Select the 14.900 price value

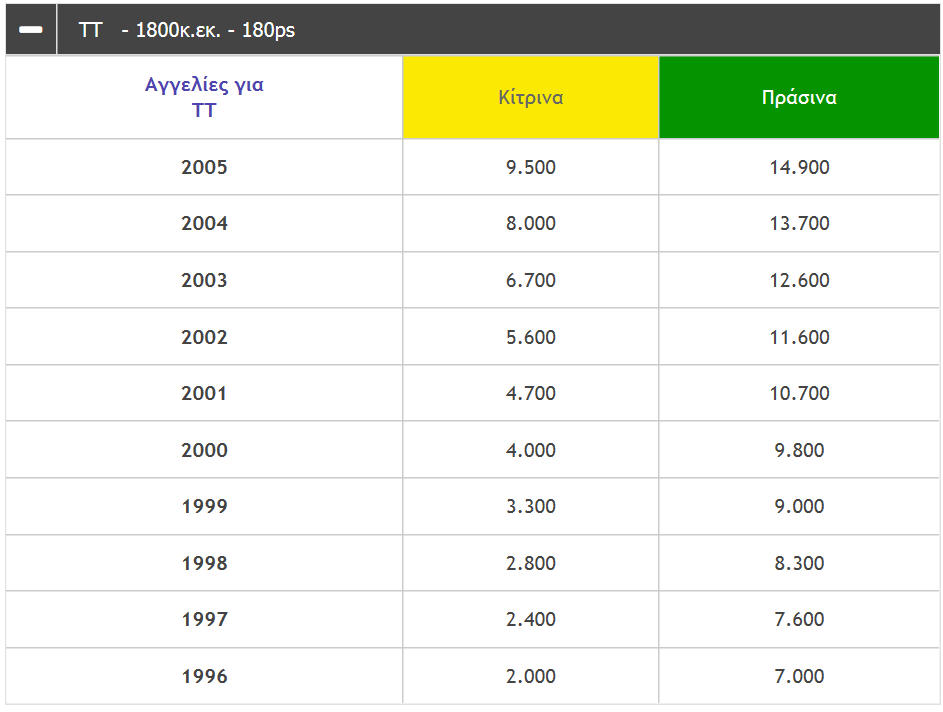point(799,167)
